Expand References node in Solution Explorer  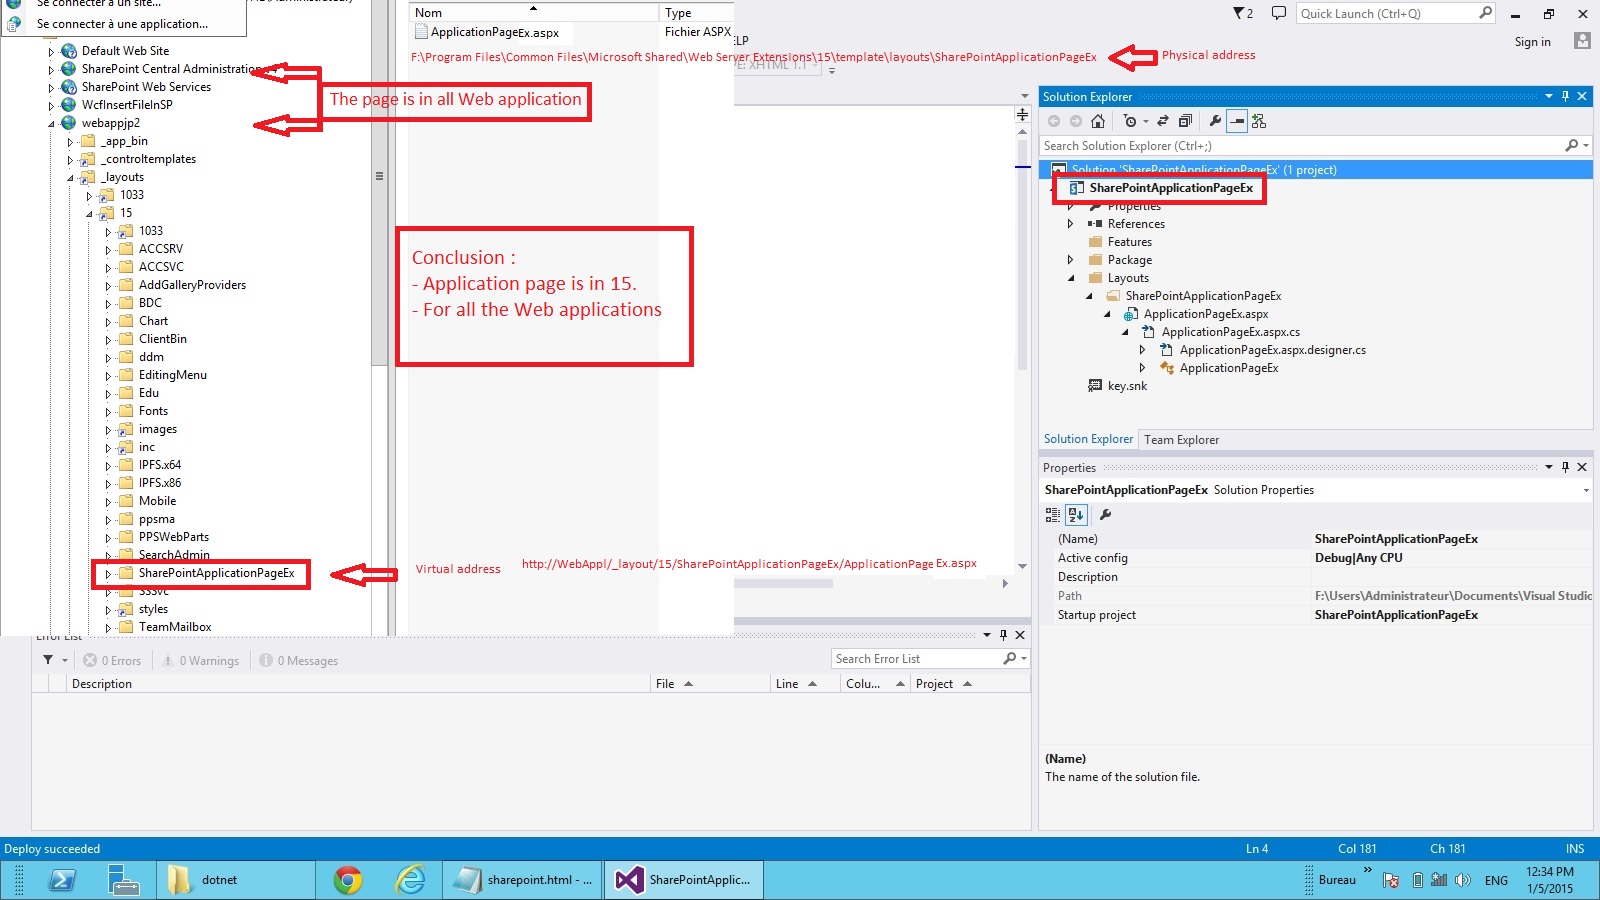point(1070,224)
